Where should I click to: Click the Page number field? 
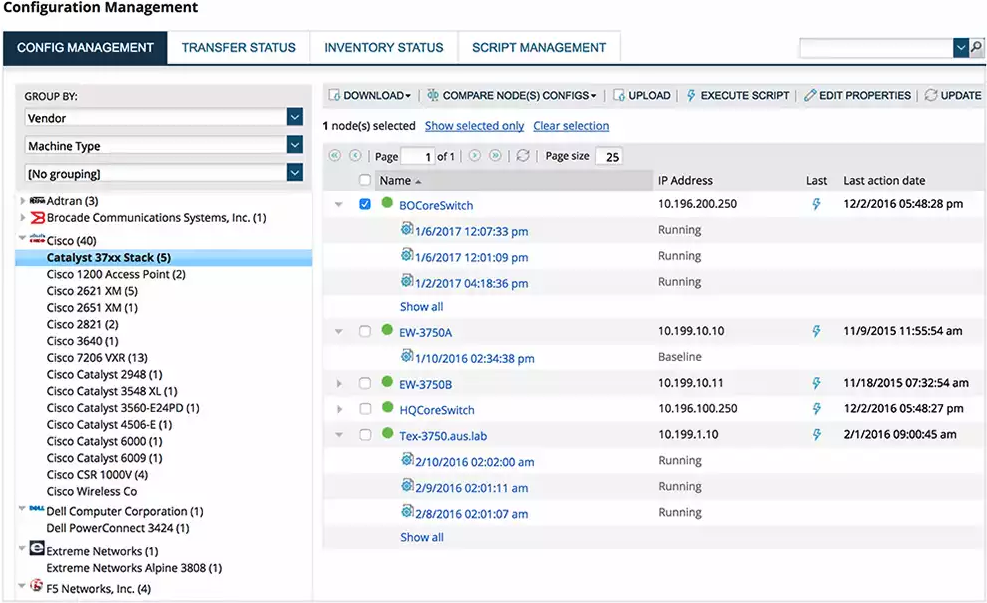[x=417, y=156]
